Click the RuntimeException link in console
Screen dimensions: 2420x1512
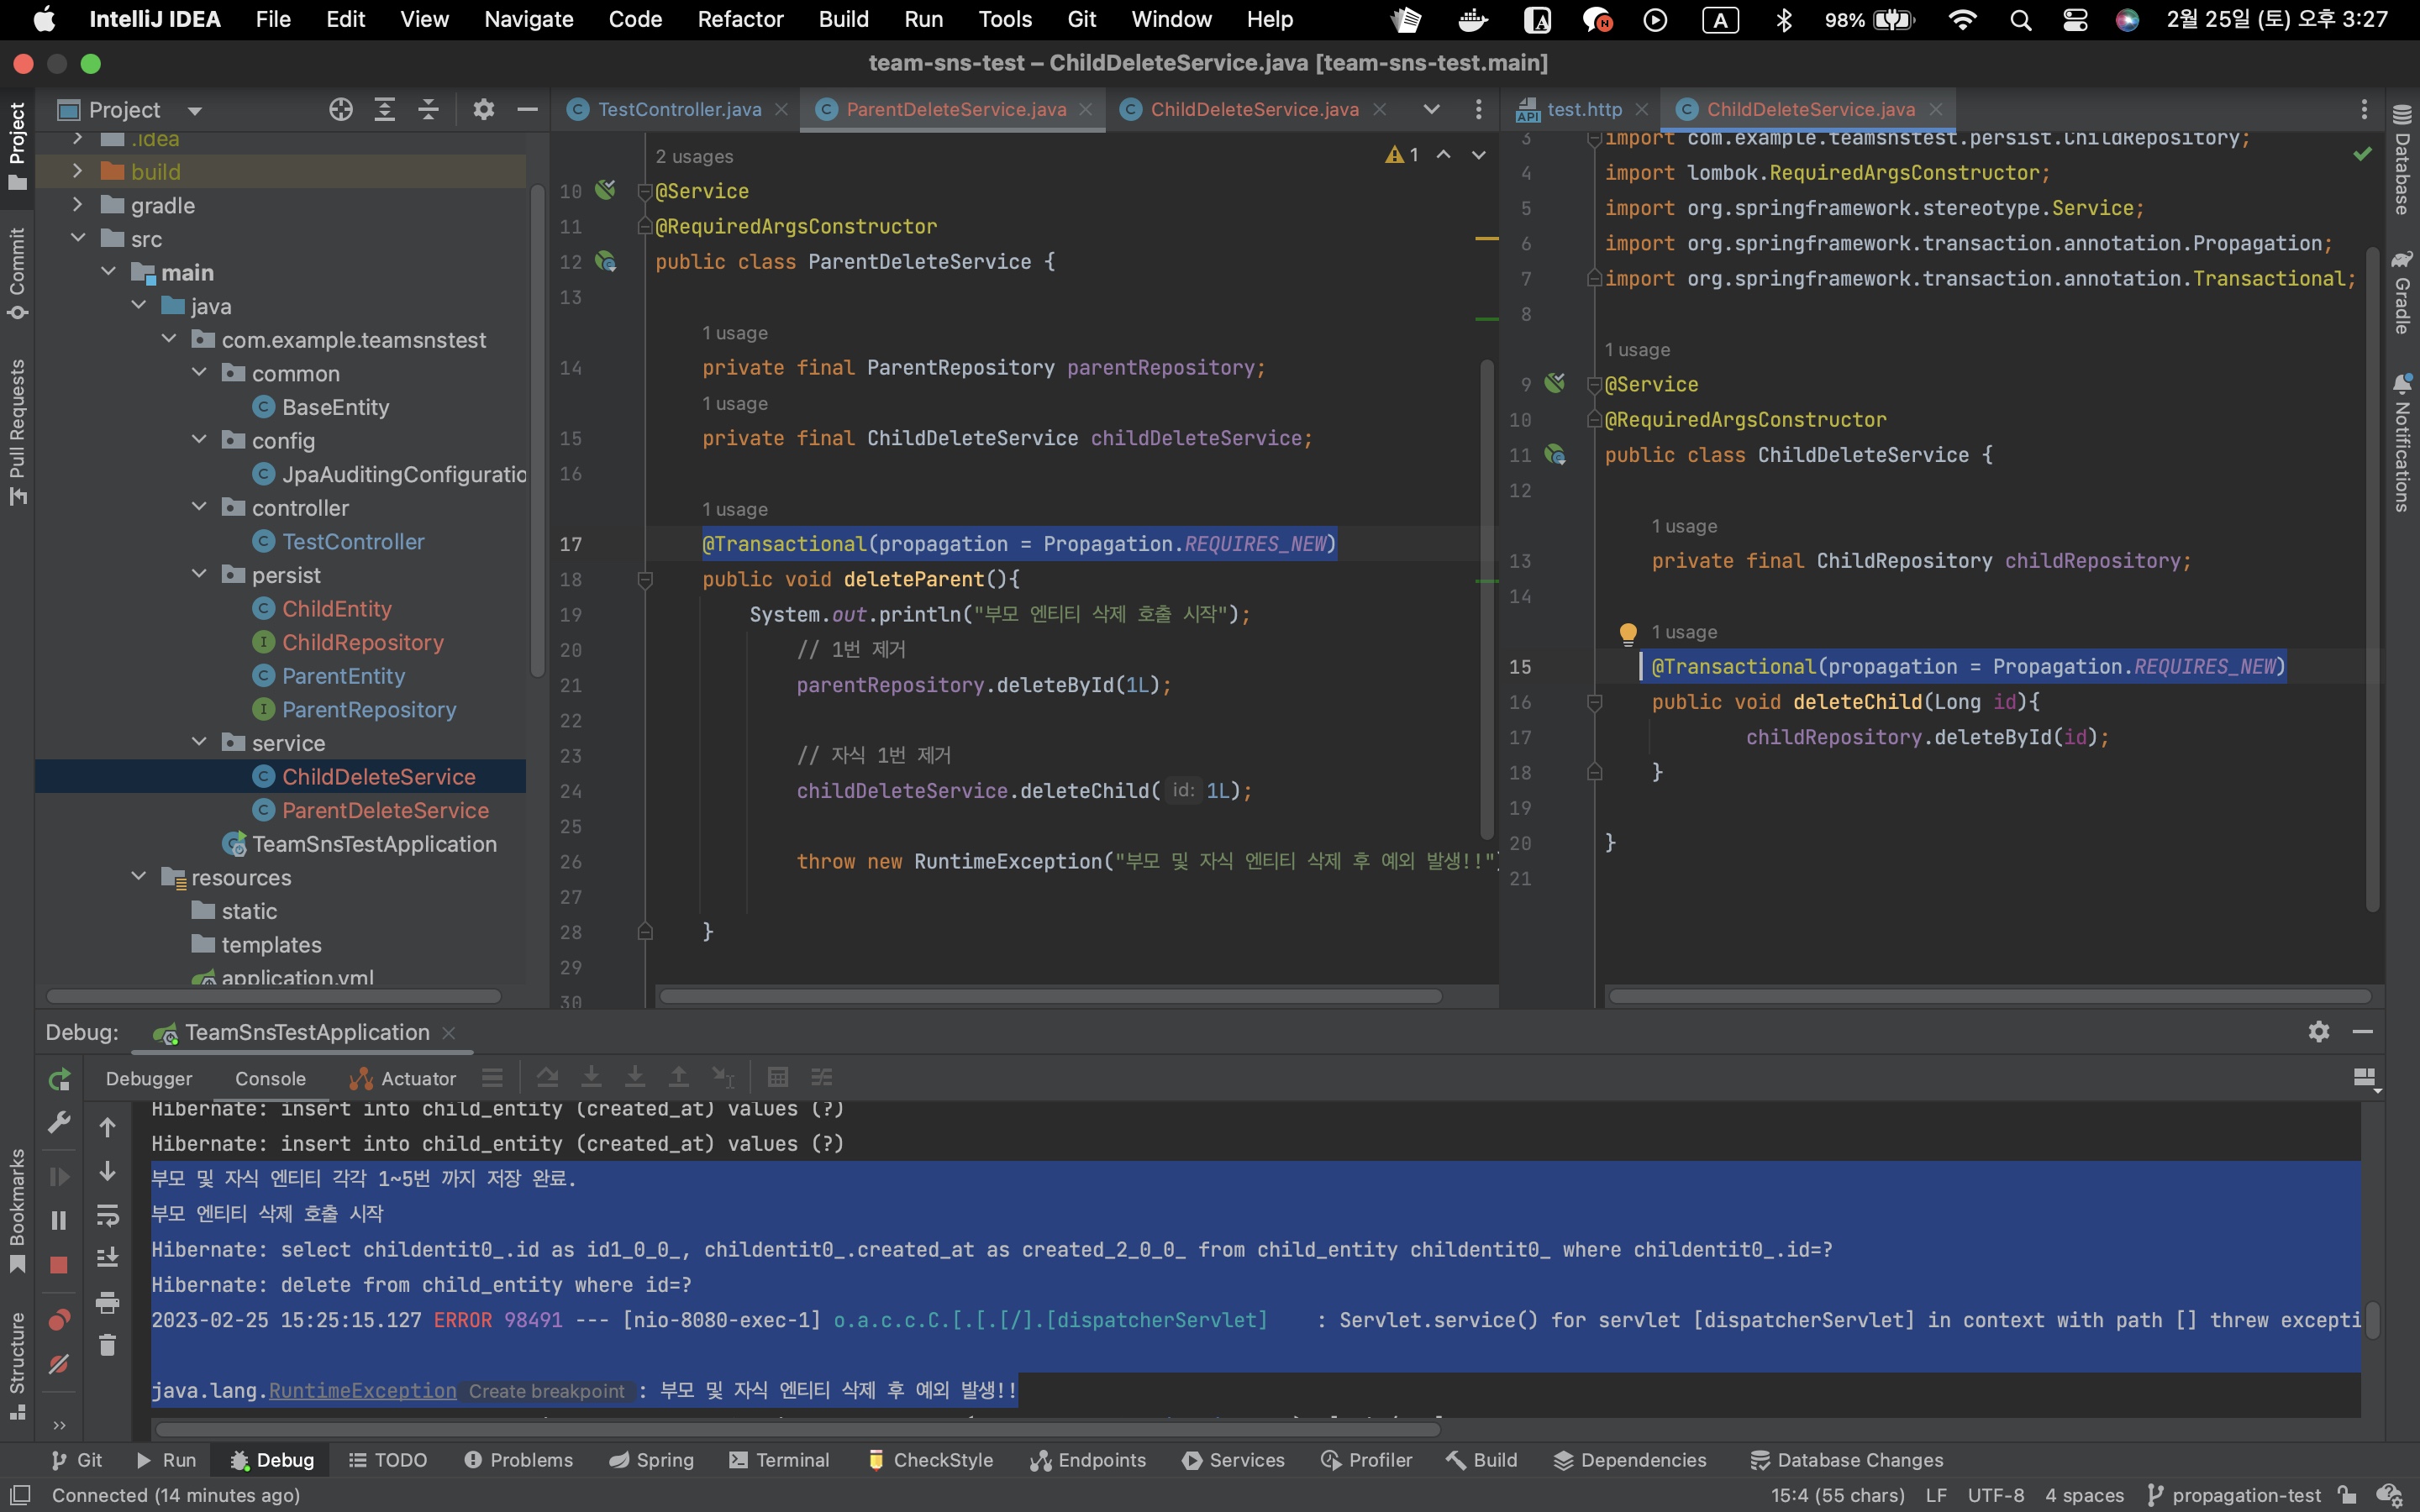[x=362, y=1390]
